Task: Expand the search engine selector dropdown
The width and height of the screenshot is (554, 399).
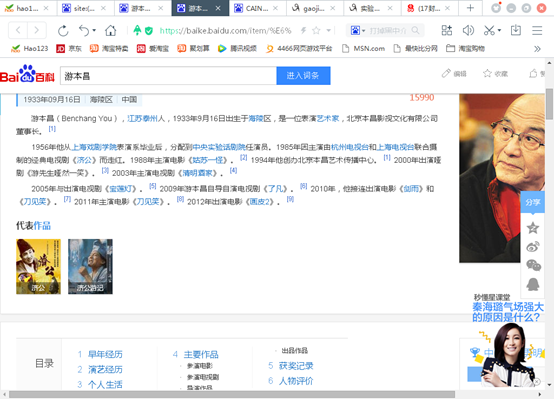Action: pyautogui.click(x=363, y=31)
